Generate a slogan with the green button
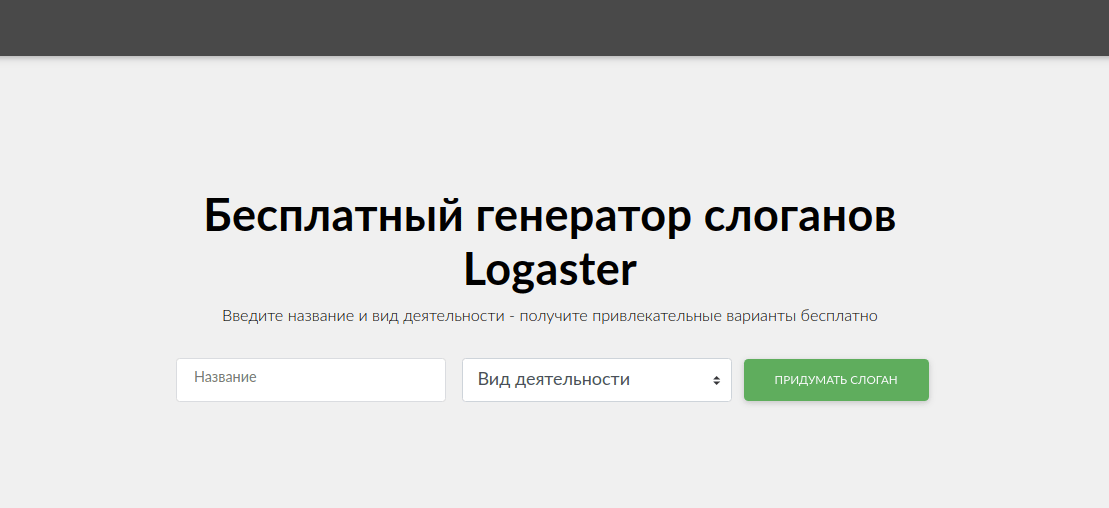 click(836, 380)
